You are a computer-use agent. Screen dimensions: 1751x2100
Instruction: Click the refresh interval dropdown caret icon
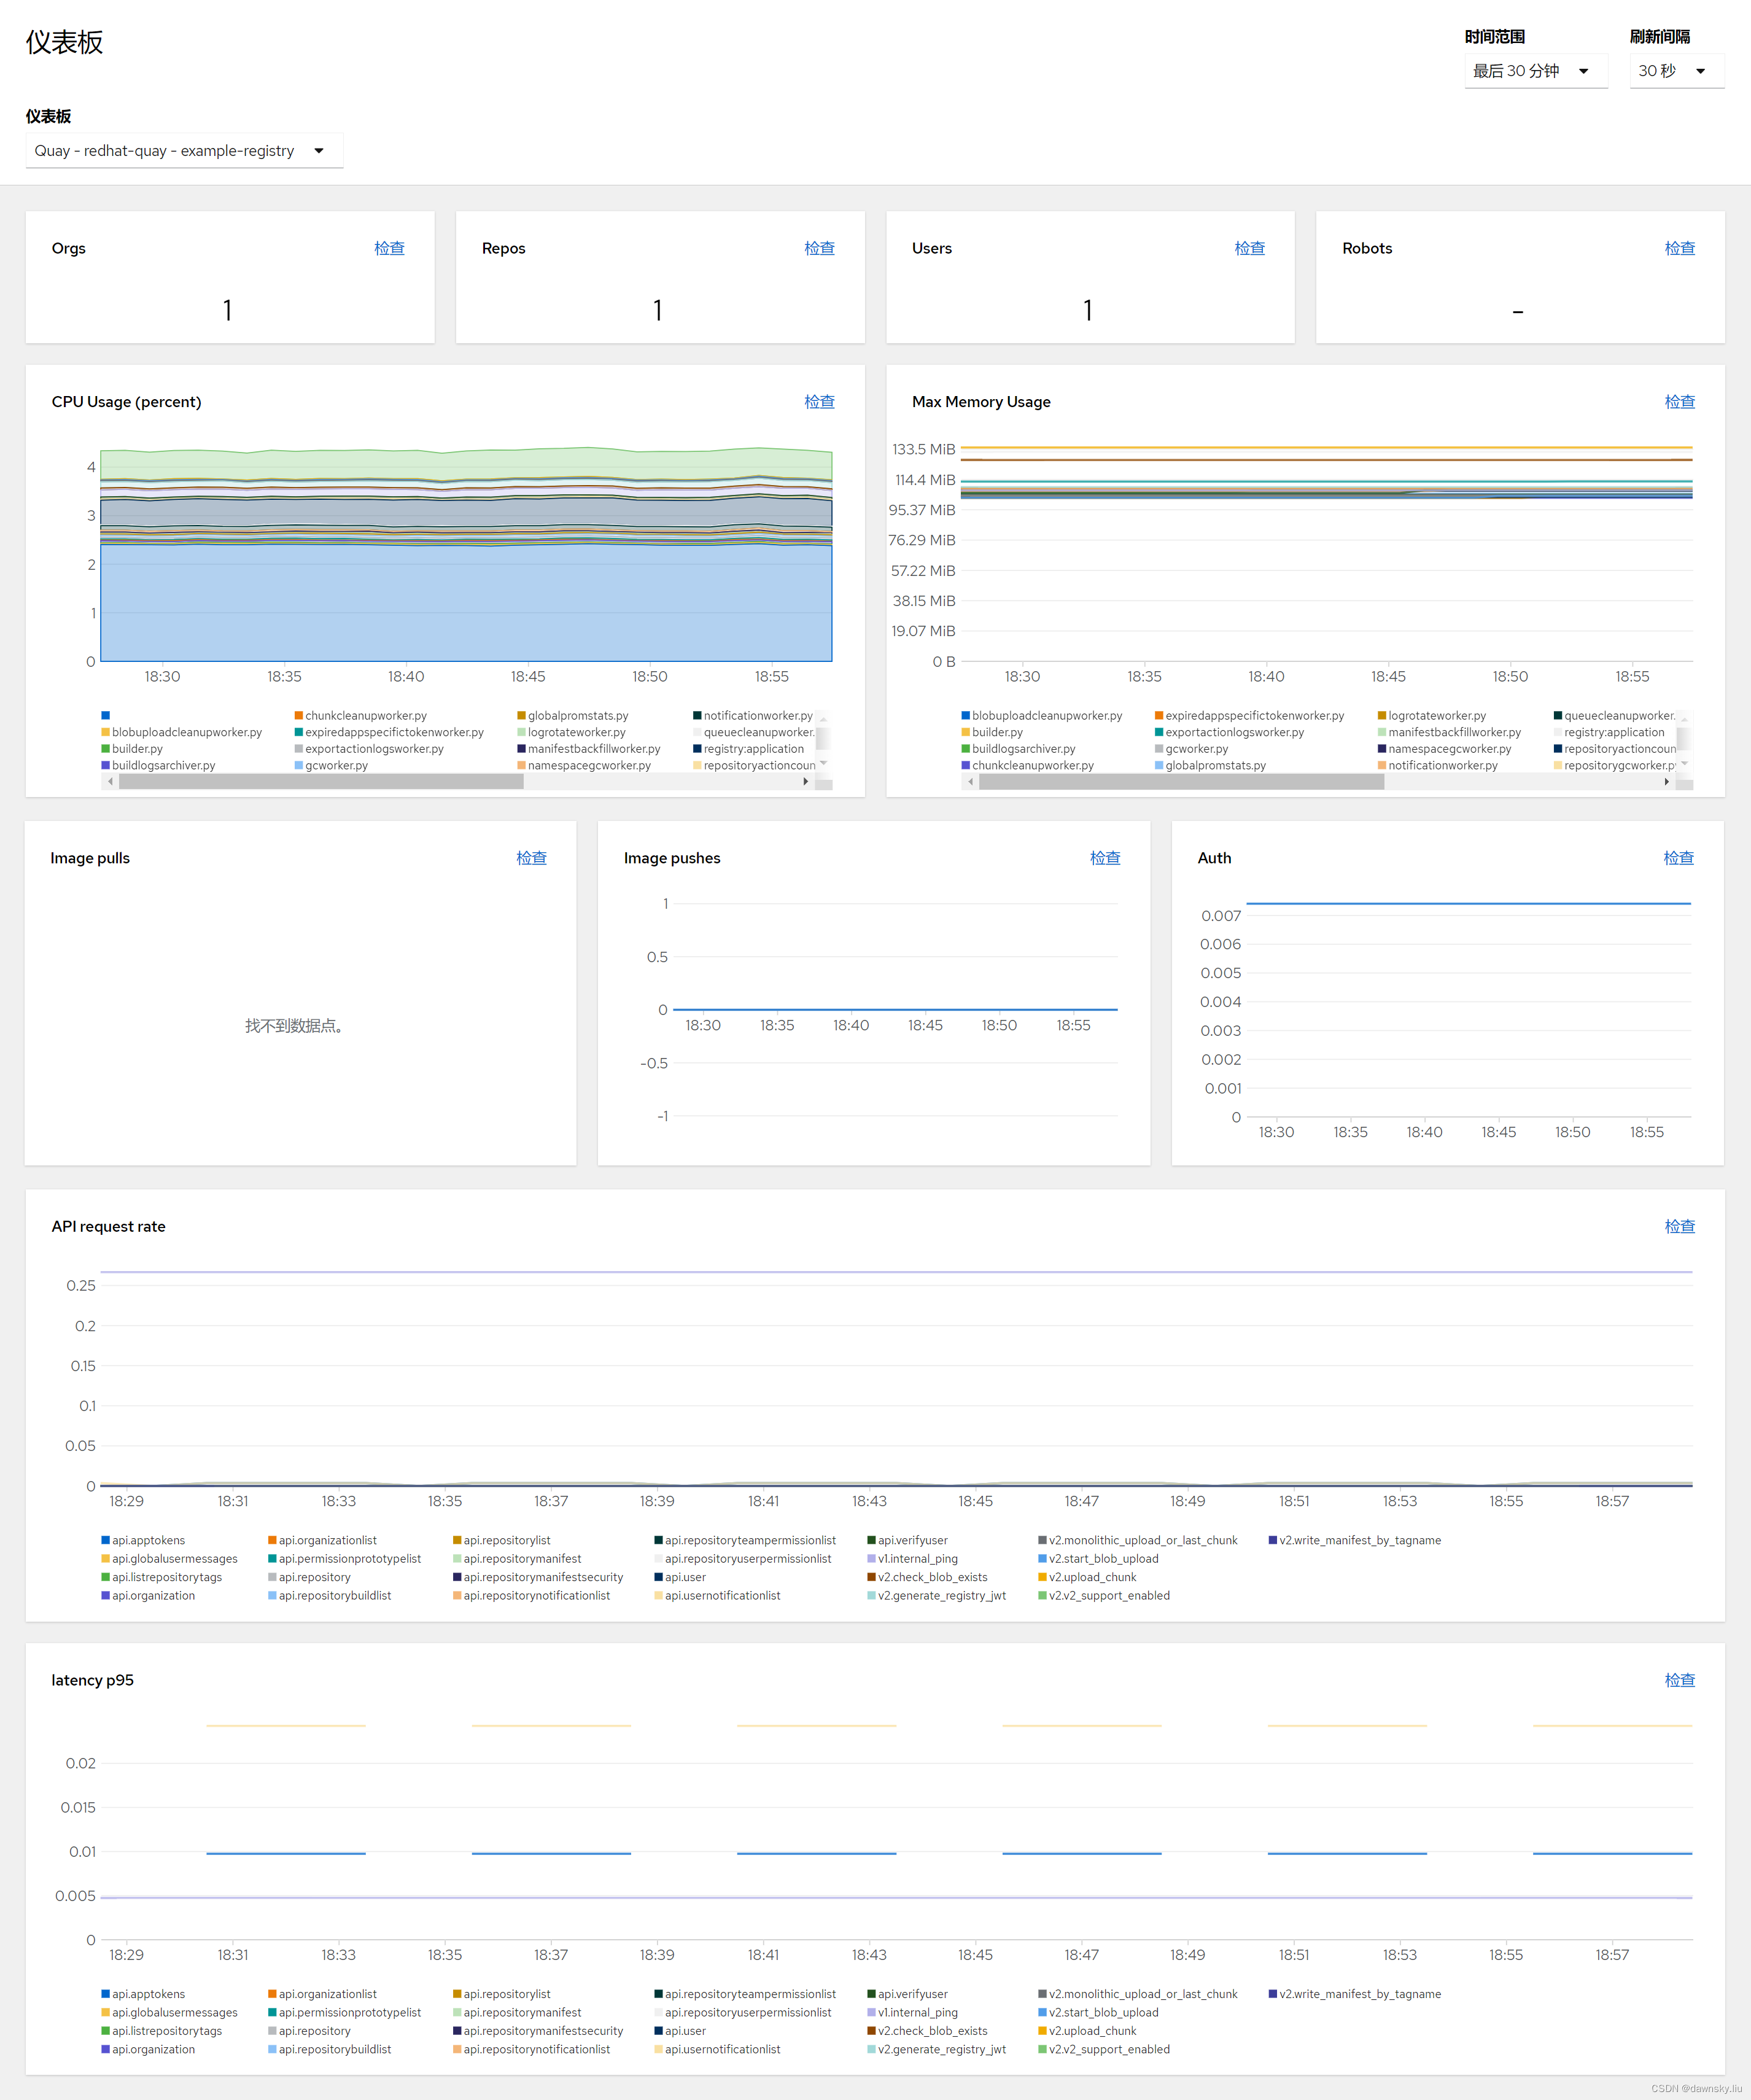tap(1700, 71)
